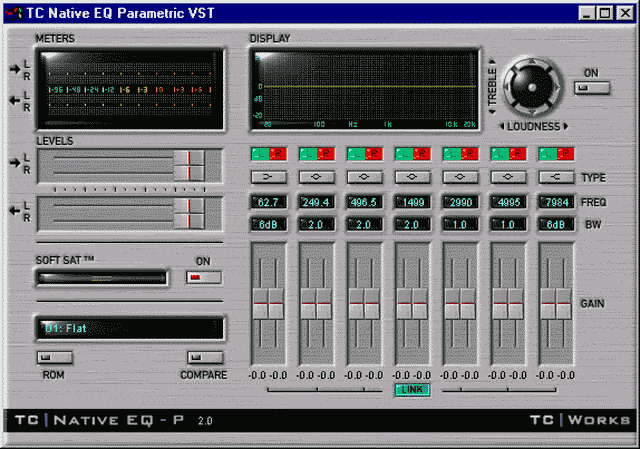Click the low-shelf filter type icon of the 62.7 band
The width and height of the screenshot is (640, 449).
tap(269, 177)
